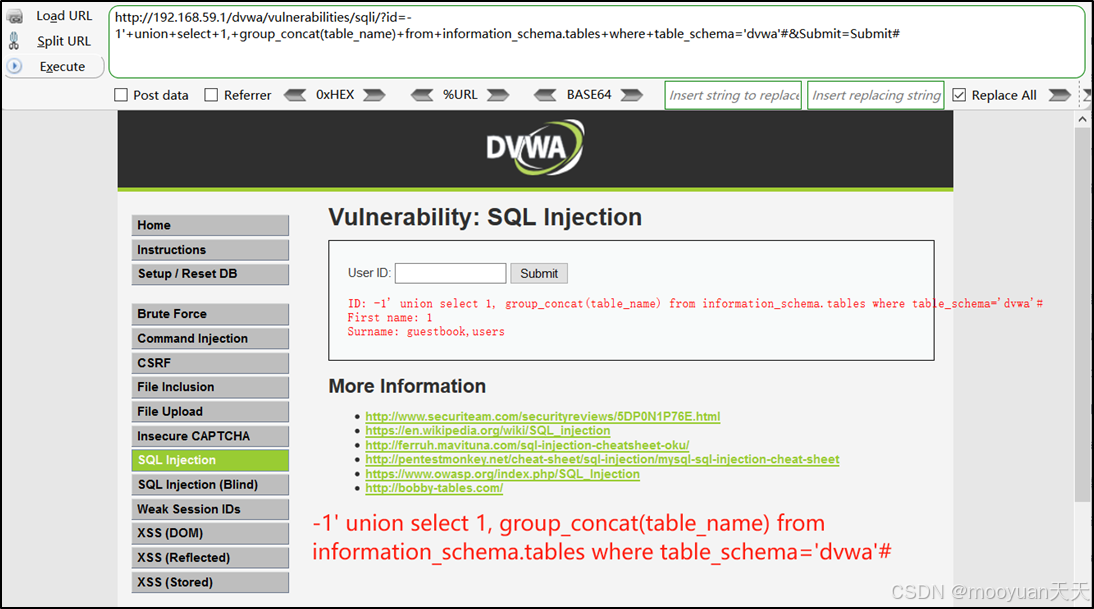Focus Insert replacing string field
Image resolution: width=1094 pixels, height=609 pixels.
click(x=876, y=96)
